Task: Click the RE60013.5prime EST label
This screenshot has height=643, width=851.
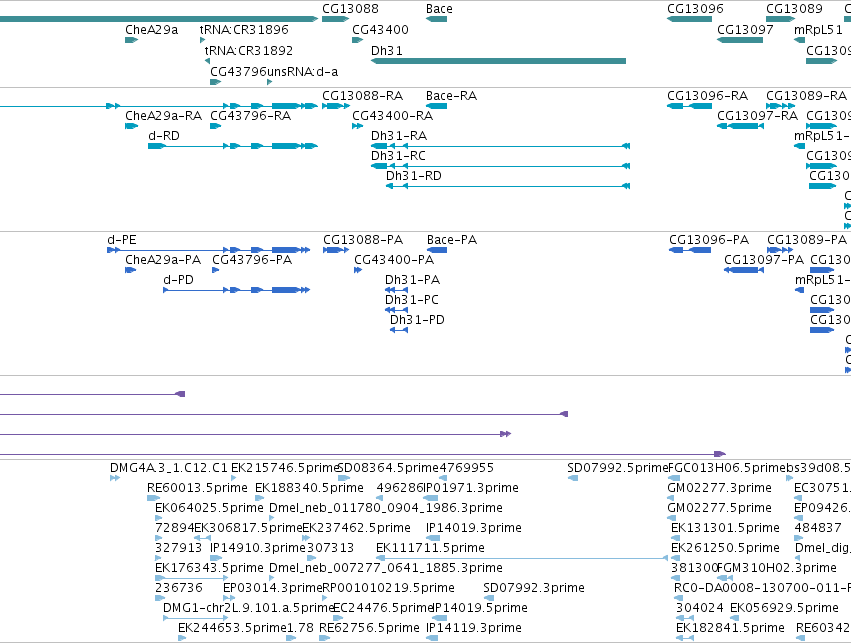Action: pos(197,488)
